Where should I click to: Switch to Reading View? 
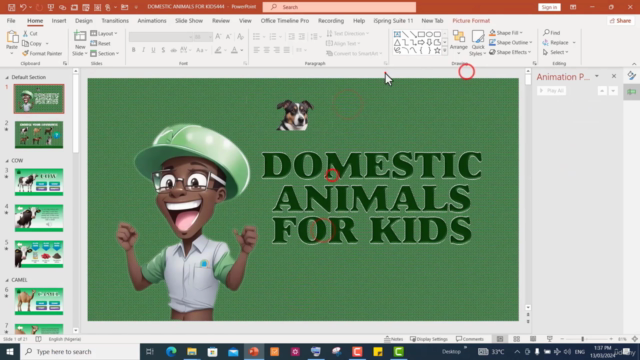533,339
